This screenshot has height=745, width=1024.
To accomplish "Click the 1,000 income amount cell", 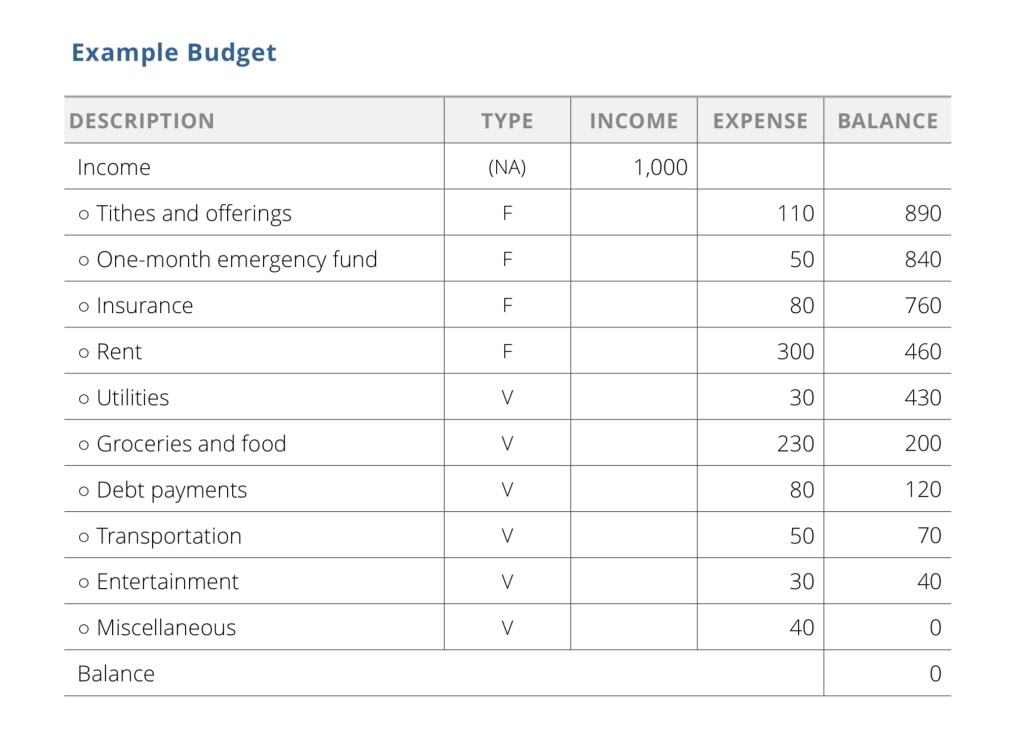I will coord(660,168).
